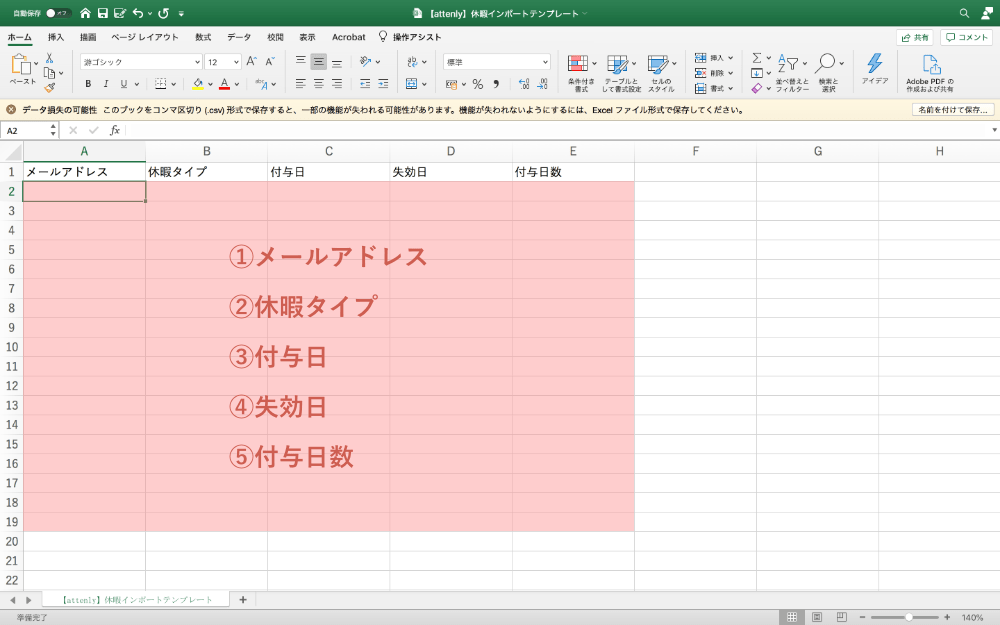The image size is (1000, 625).
Task: Click the formula bar input field
Action: coord(550,130)
